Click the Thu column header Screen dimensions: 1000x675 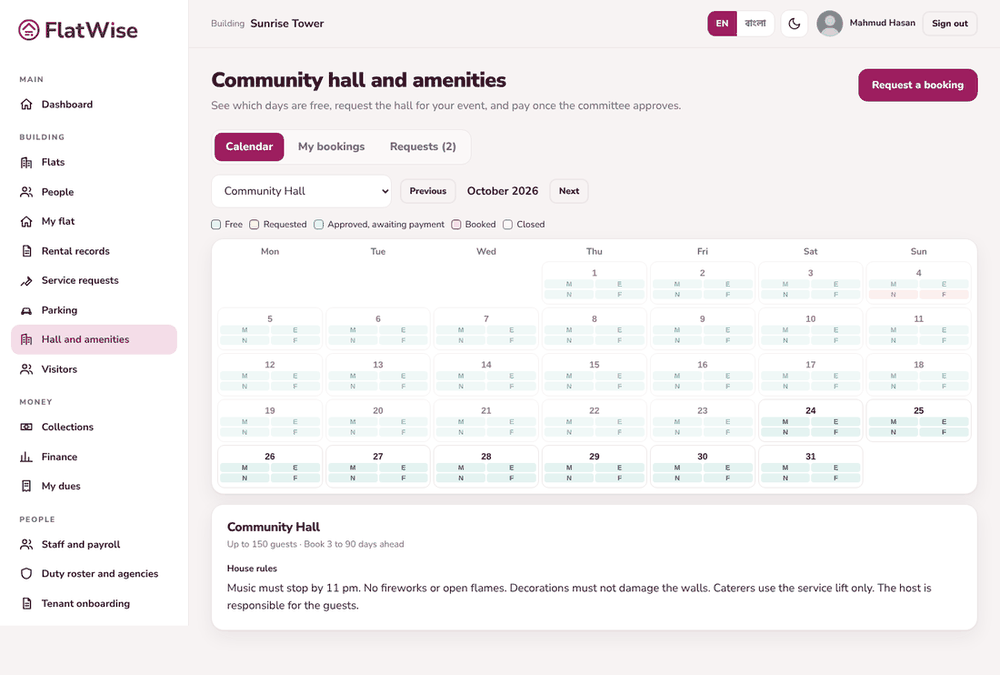click(x=594, y=251)
